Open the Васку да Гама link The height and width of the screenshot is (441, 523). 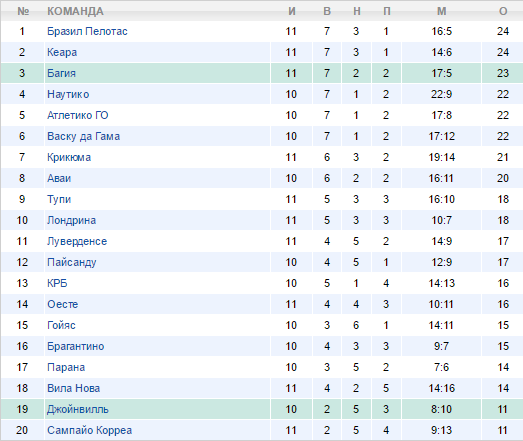tap(83, 136)
